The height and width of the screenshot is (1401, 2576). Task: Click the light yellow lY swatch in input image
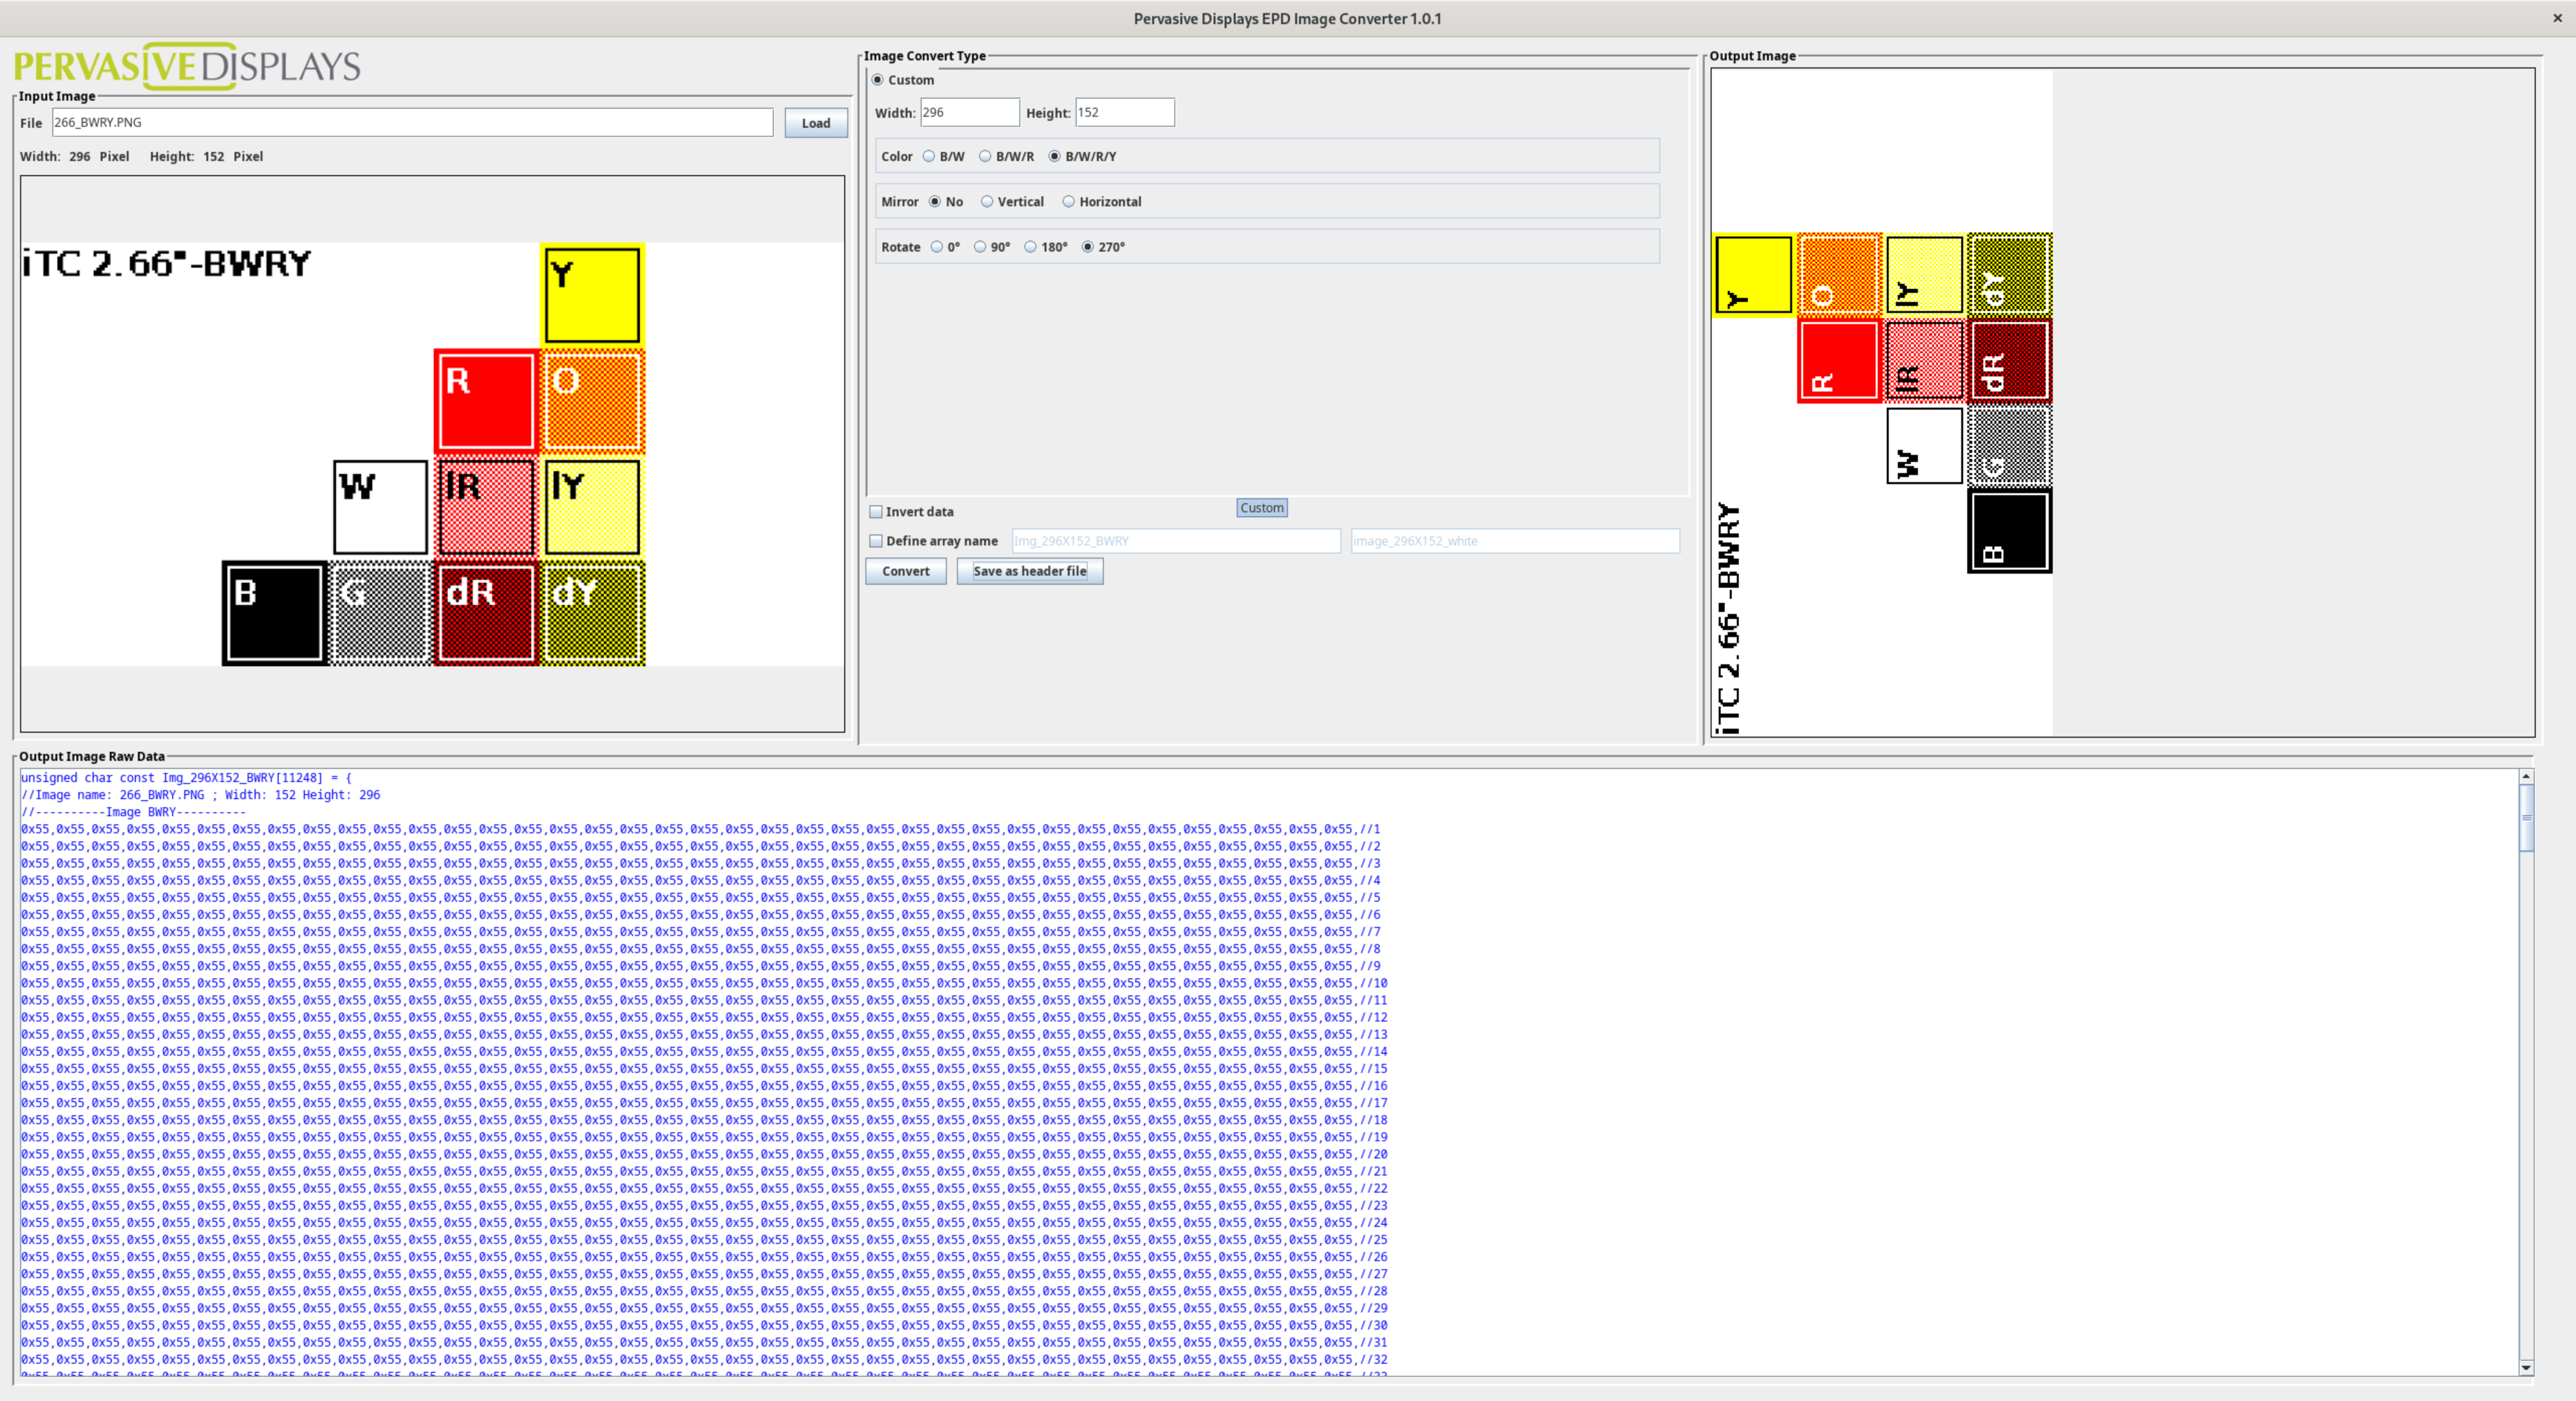click(x=592, y=507)
